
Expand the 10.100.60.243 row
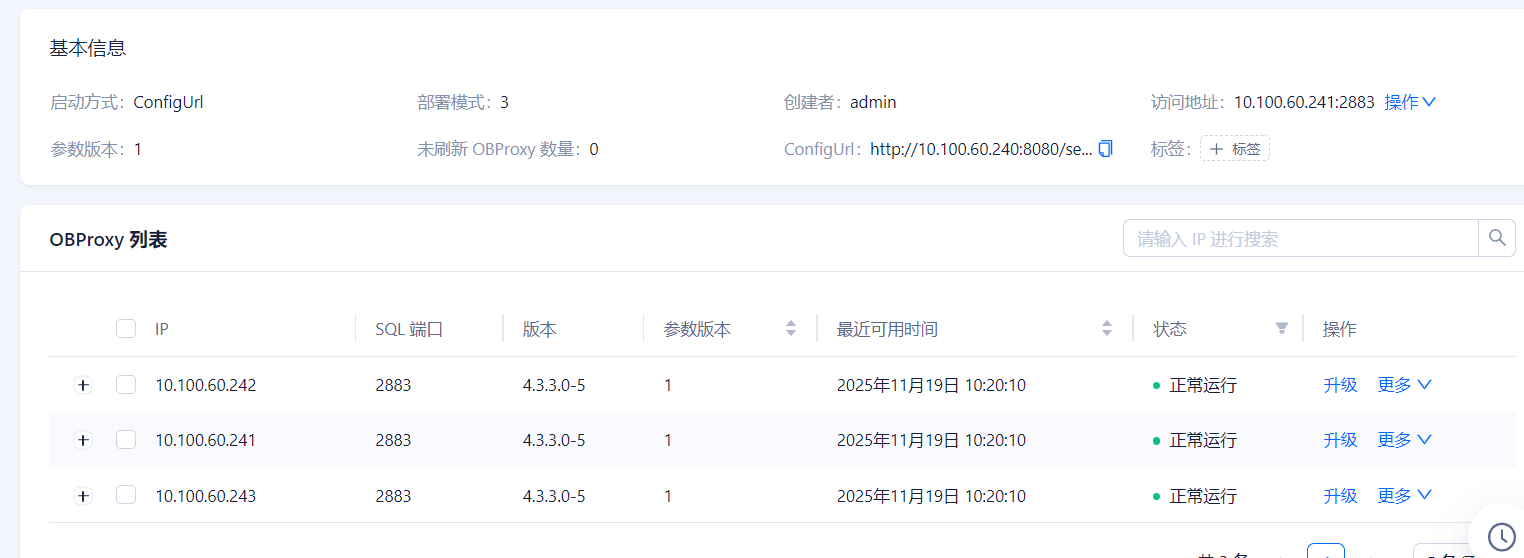pyautogui.click(x=83, y=496)
